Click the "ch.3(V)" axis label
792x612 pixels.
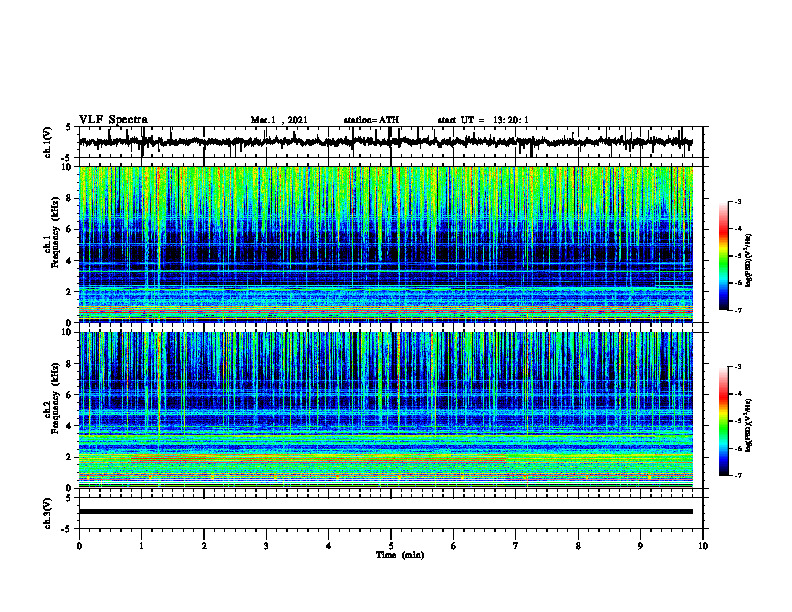[x=48, y=513]
